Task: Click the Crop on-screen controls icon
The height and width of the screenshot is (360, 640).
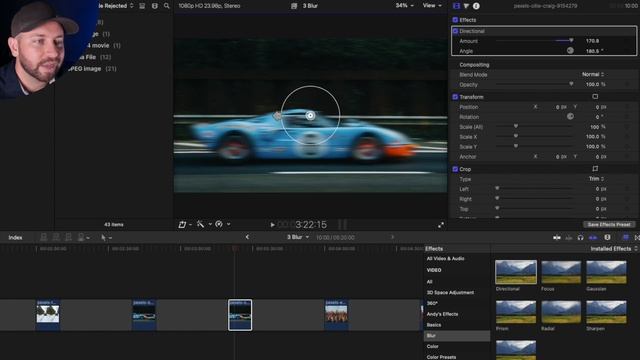Action: click(x=595, y=169)
